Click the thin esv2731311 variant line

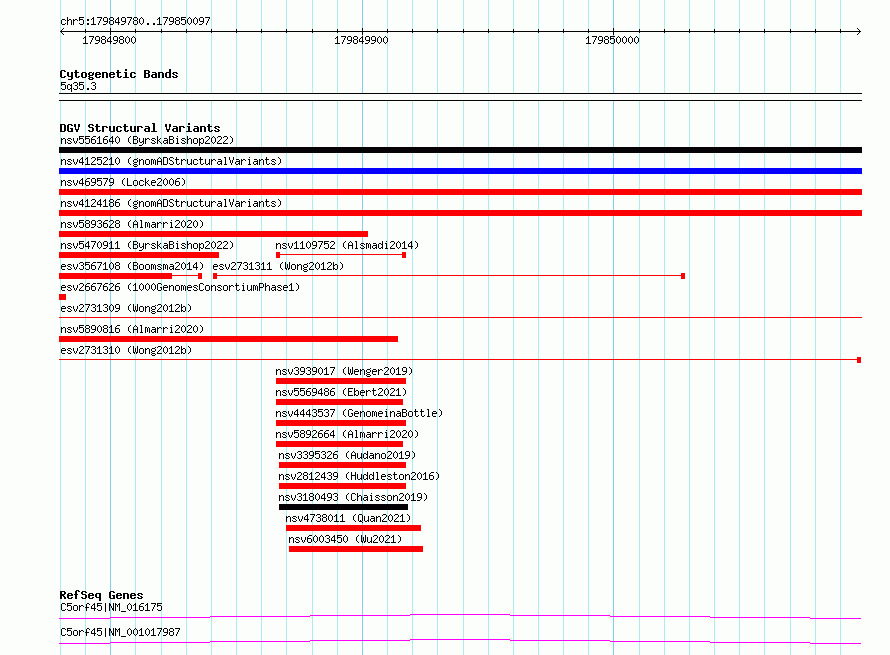point(449,276)
